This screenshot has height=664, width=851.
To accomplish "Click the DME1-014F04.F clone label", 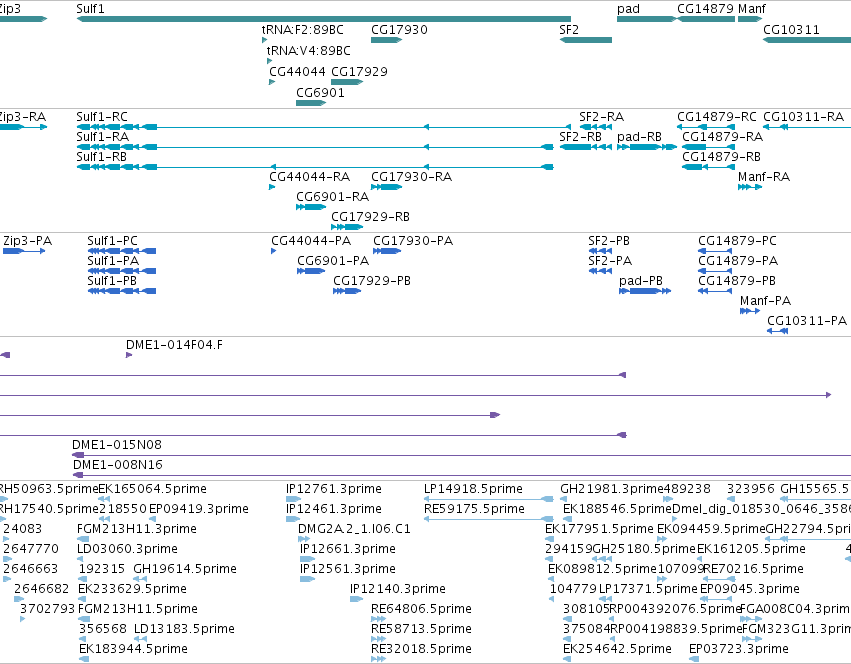I will tap(174, 345).
